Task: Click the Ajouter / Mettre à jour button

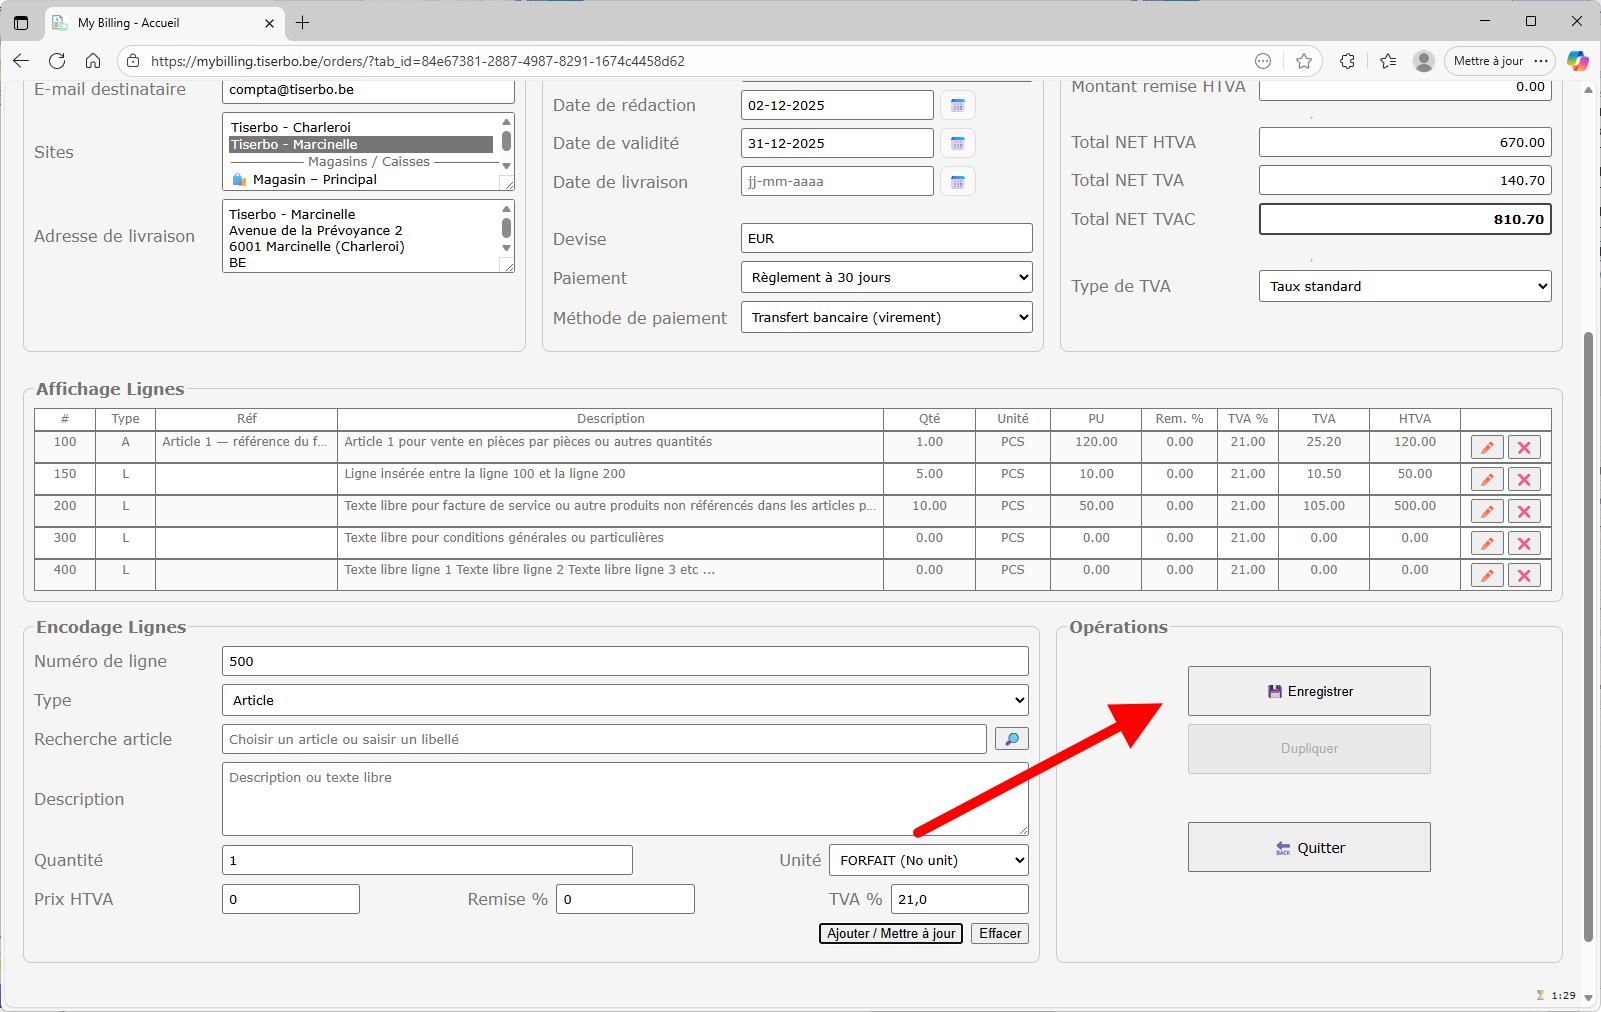Action: point(890,934)
